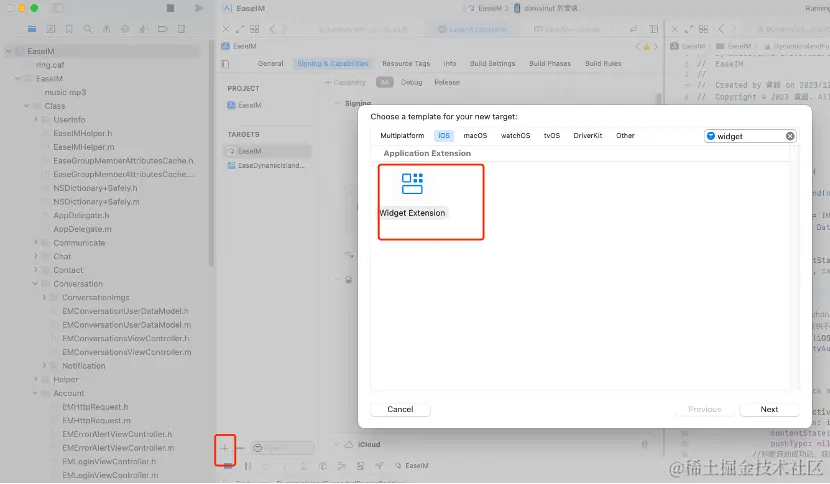
Task: Open the Other template tab
Action: pos(625,136)
